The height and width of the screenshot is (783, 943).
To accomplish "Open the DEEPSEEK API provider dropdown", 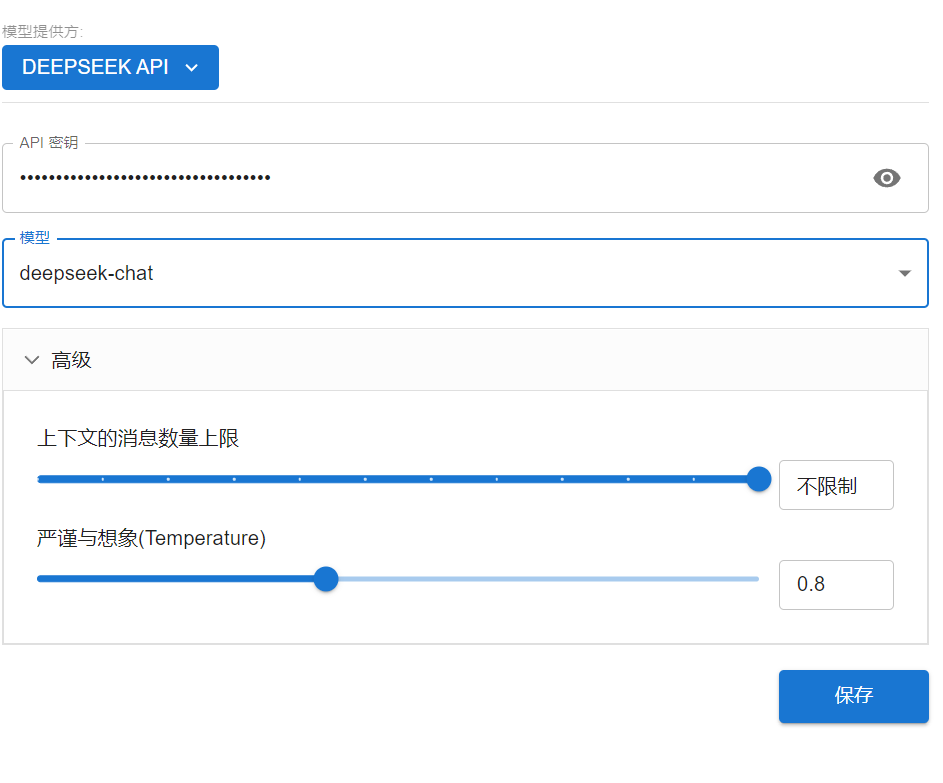I will (x=110, y=67).
